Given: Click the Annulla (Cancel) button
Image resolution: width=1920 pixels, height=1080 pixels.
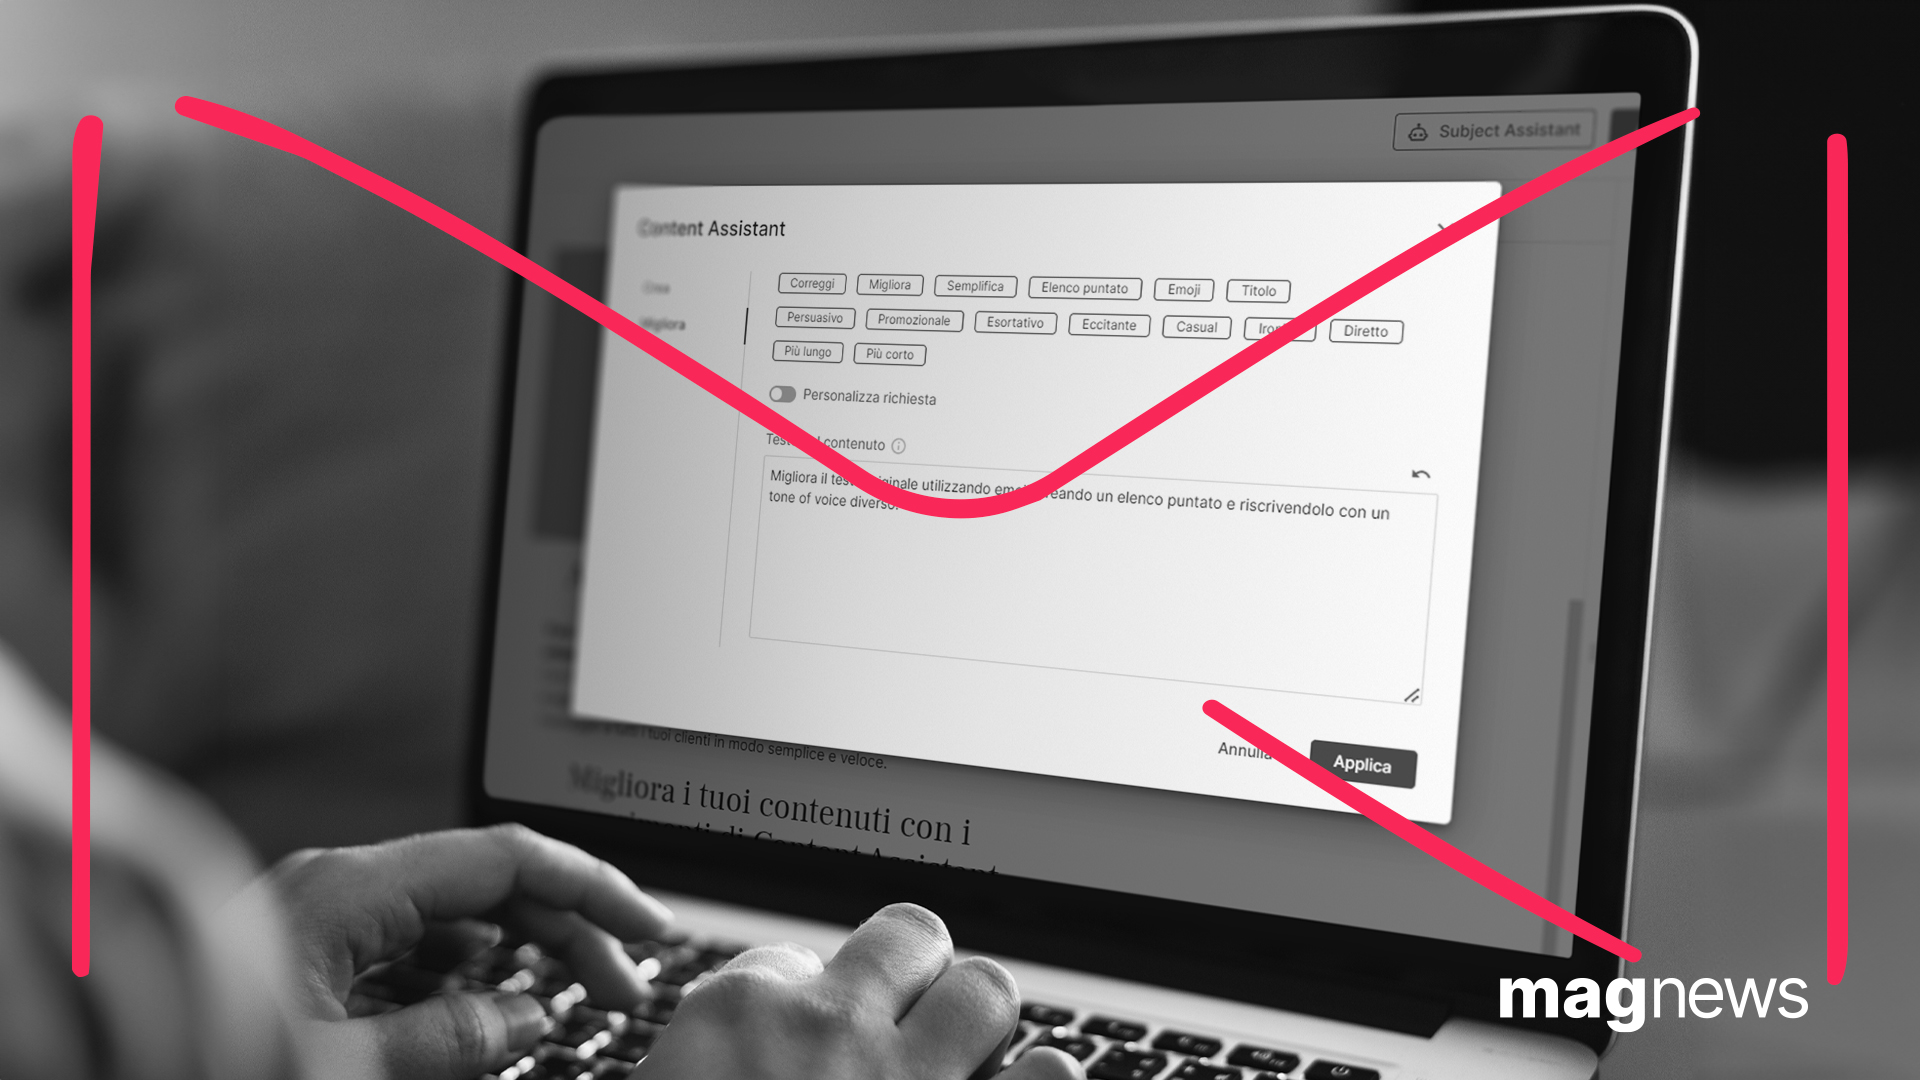Looking at the screenshot, I should coord(1245,752).
